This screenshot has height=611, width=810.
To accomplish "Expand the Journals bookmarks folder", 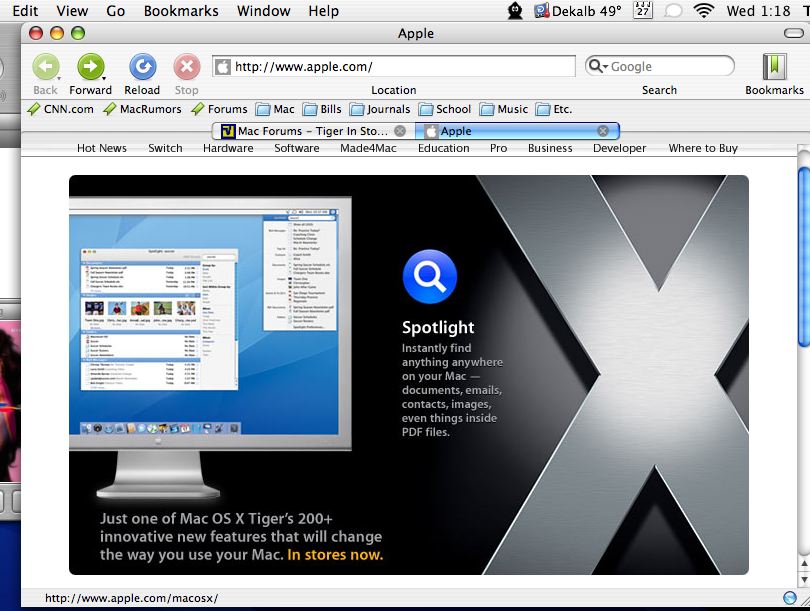I will (380, 109).
